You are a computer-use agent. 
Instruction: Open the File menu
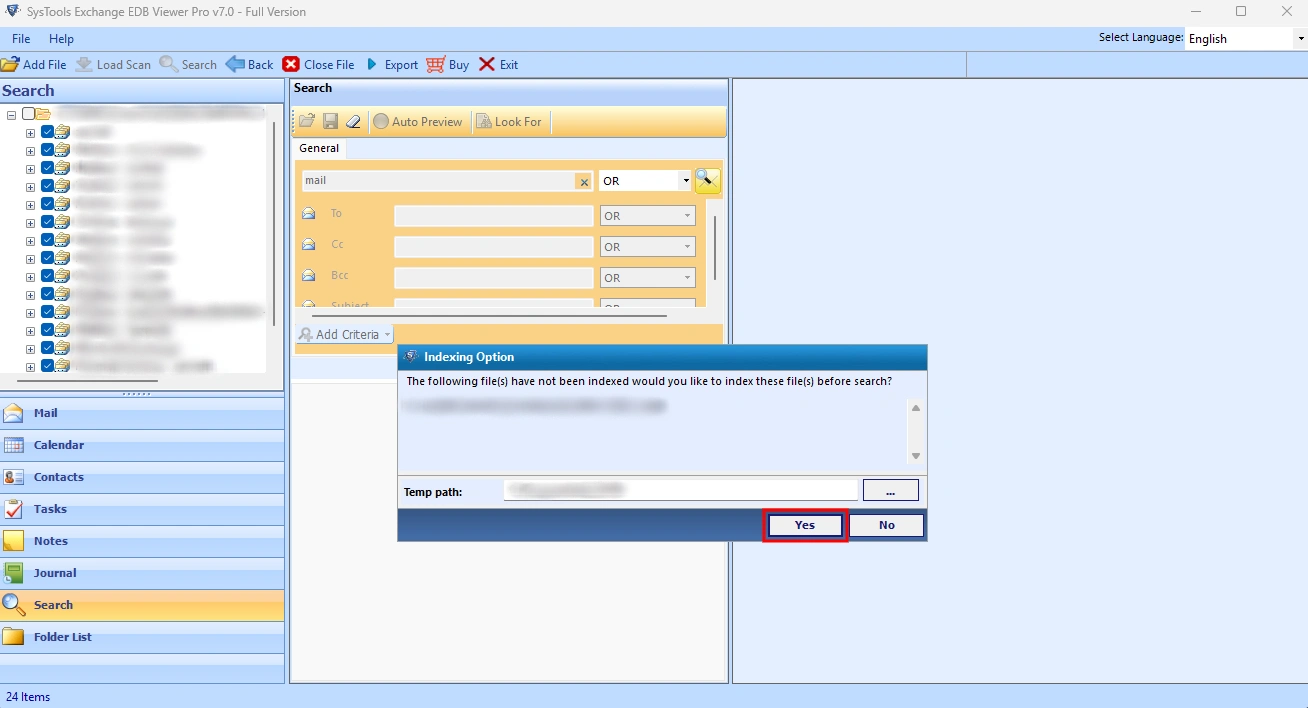(21, 38)
